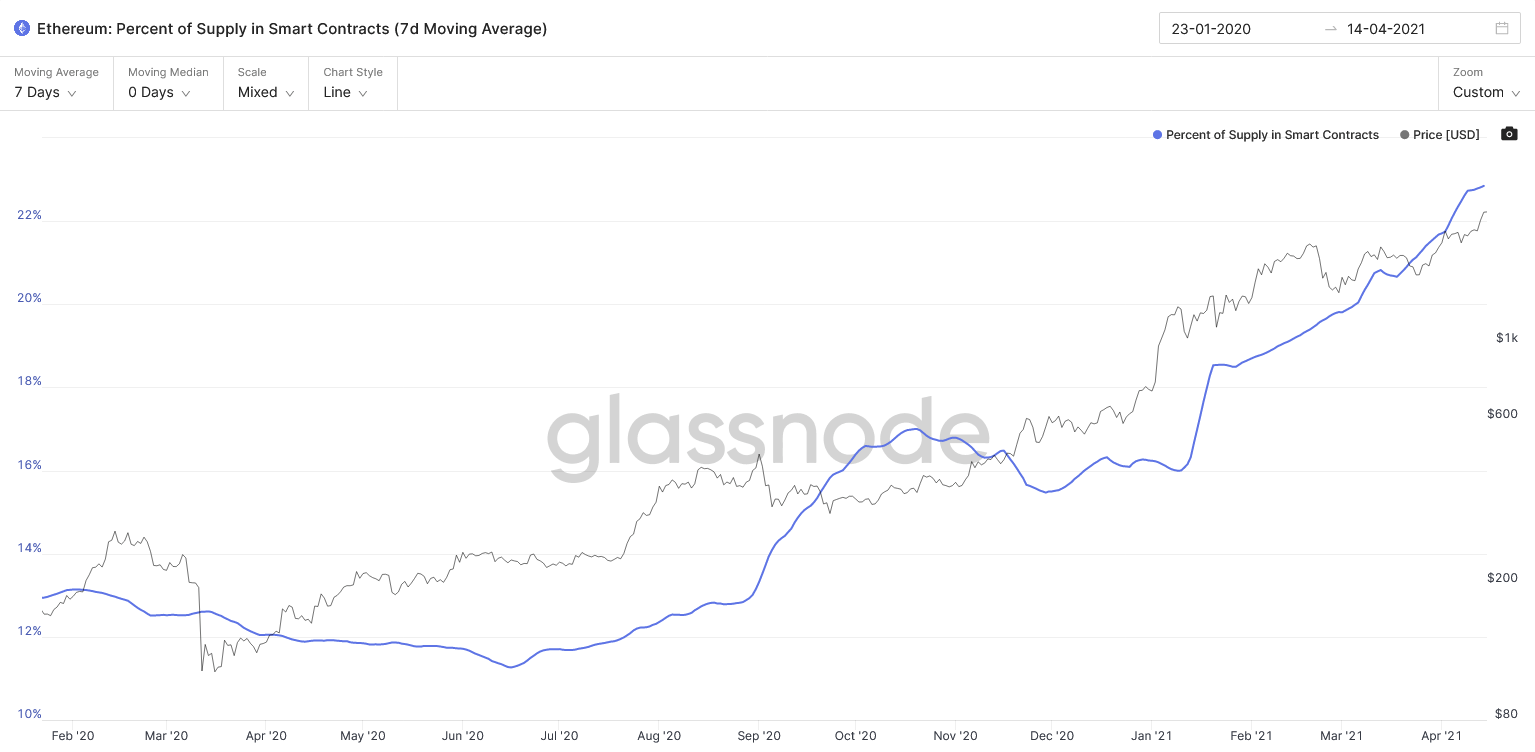The image size is (1535, 752).
Task: Open the Chart Style Line dropdown
Action: (x=353, y=83)
